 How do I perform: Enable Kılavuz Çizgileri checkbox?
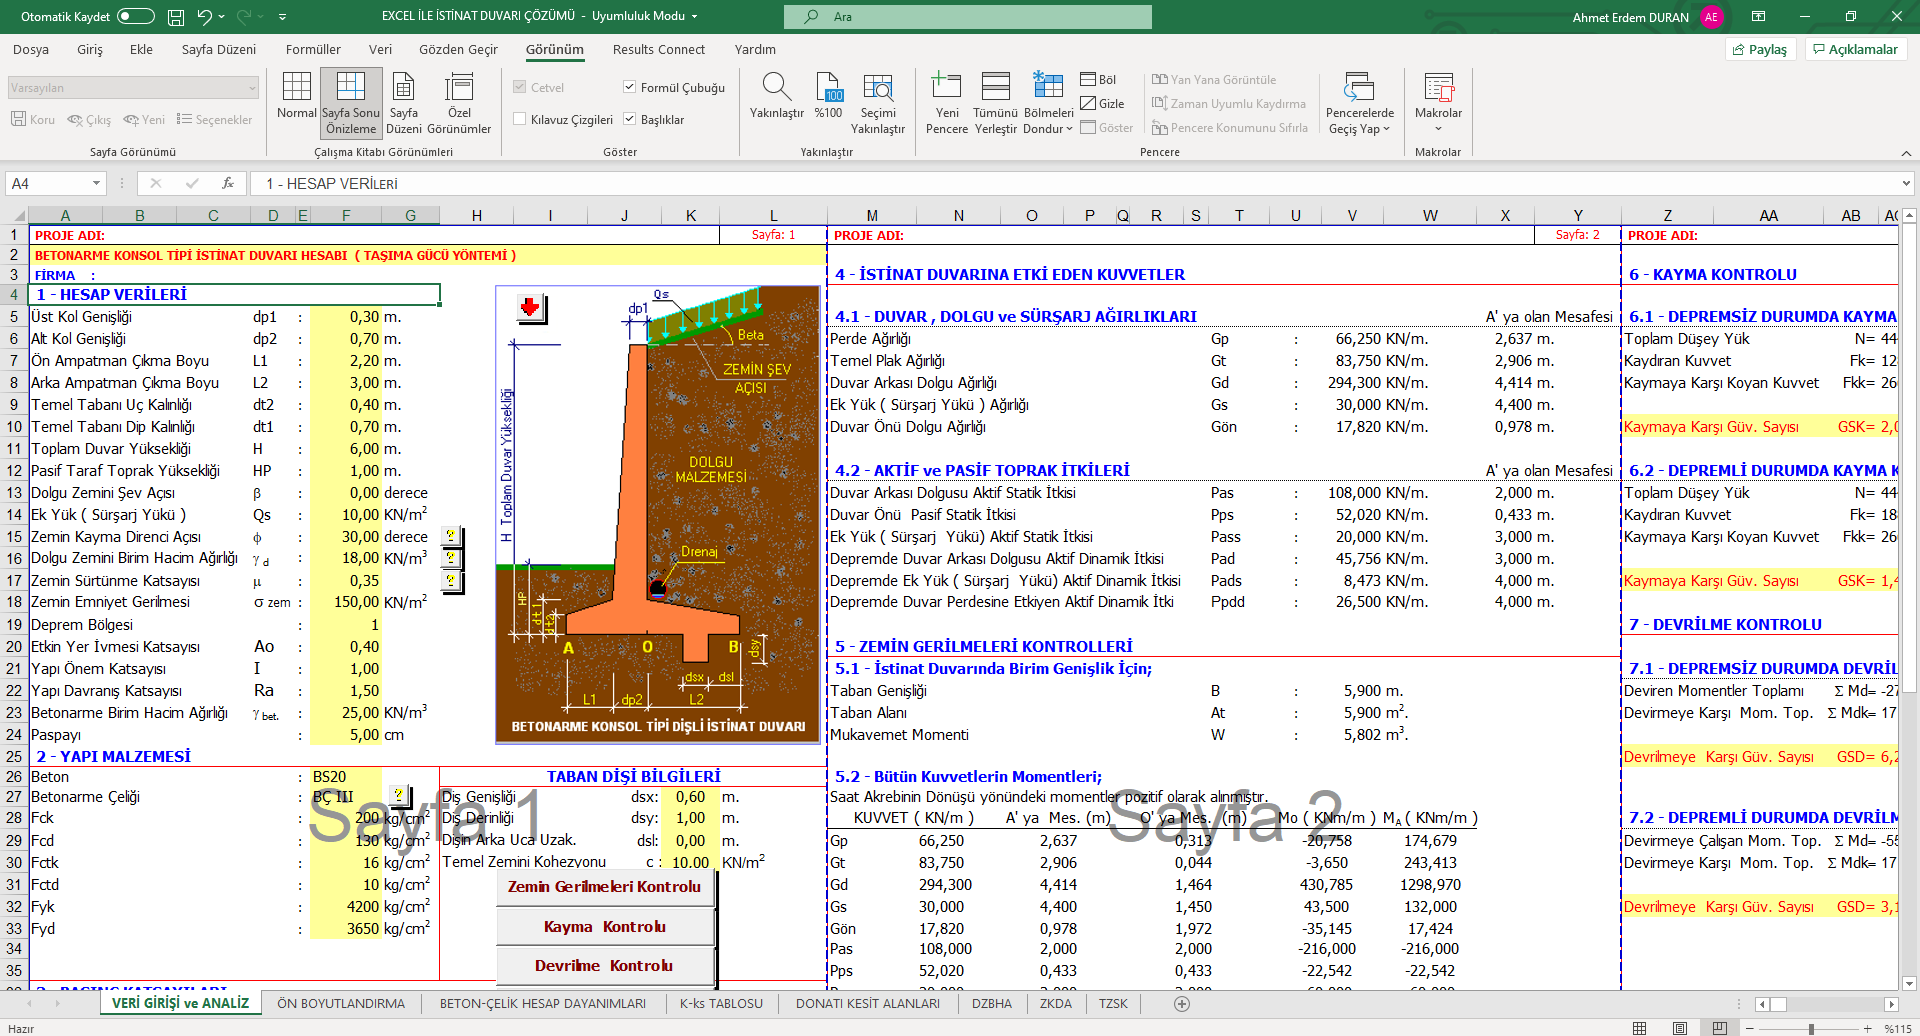520,119
